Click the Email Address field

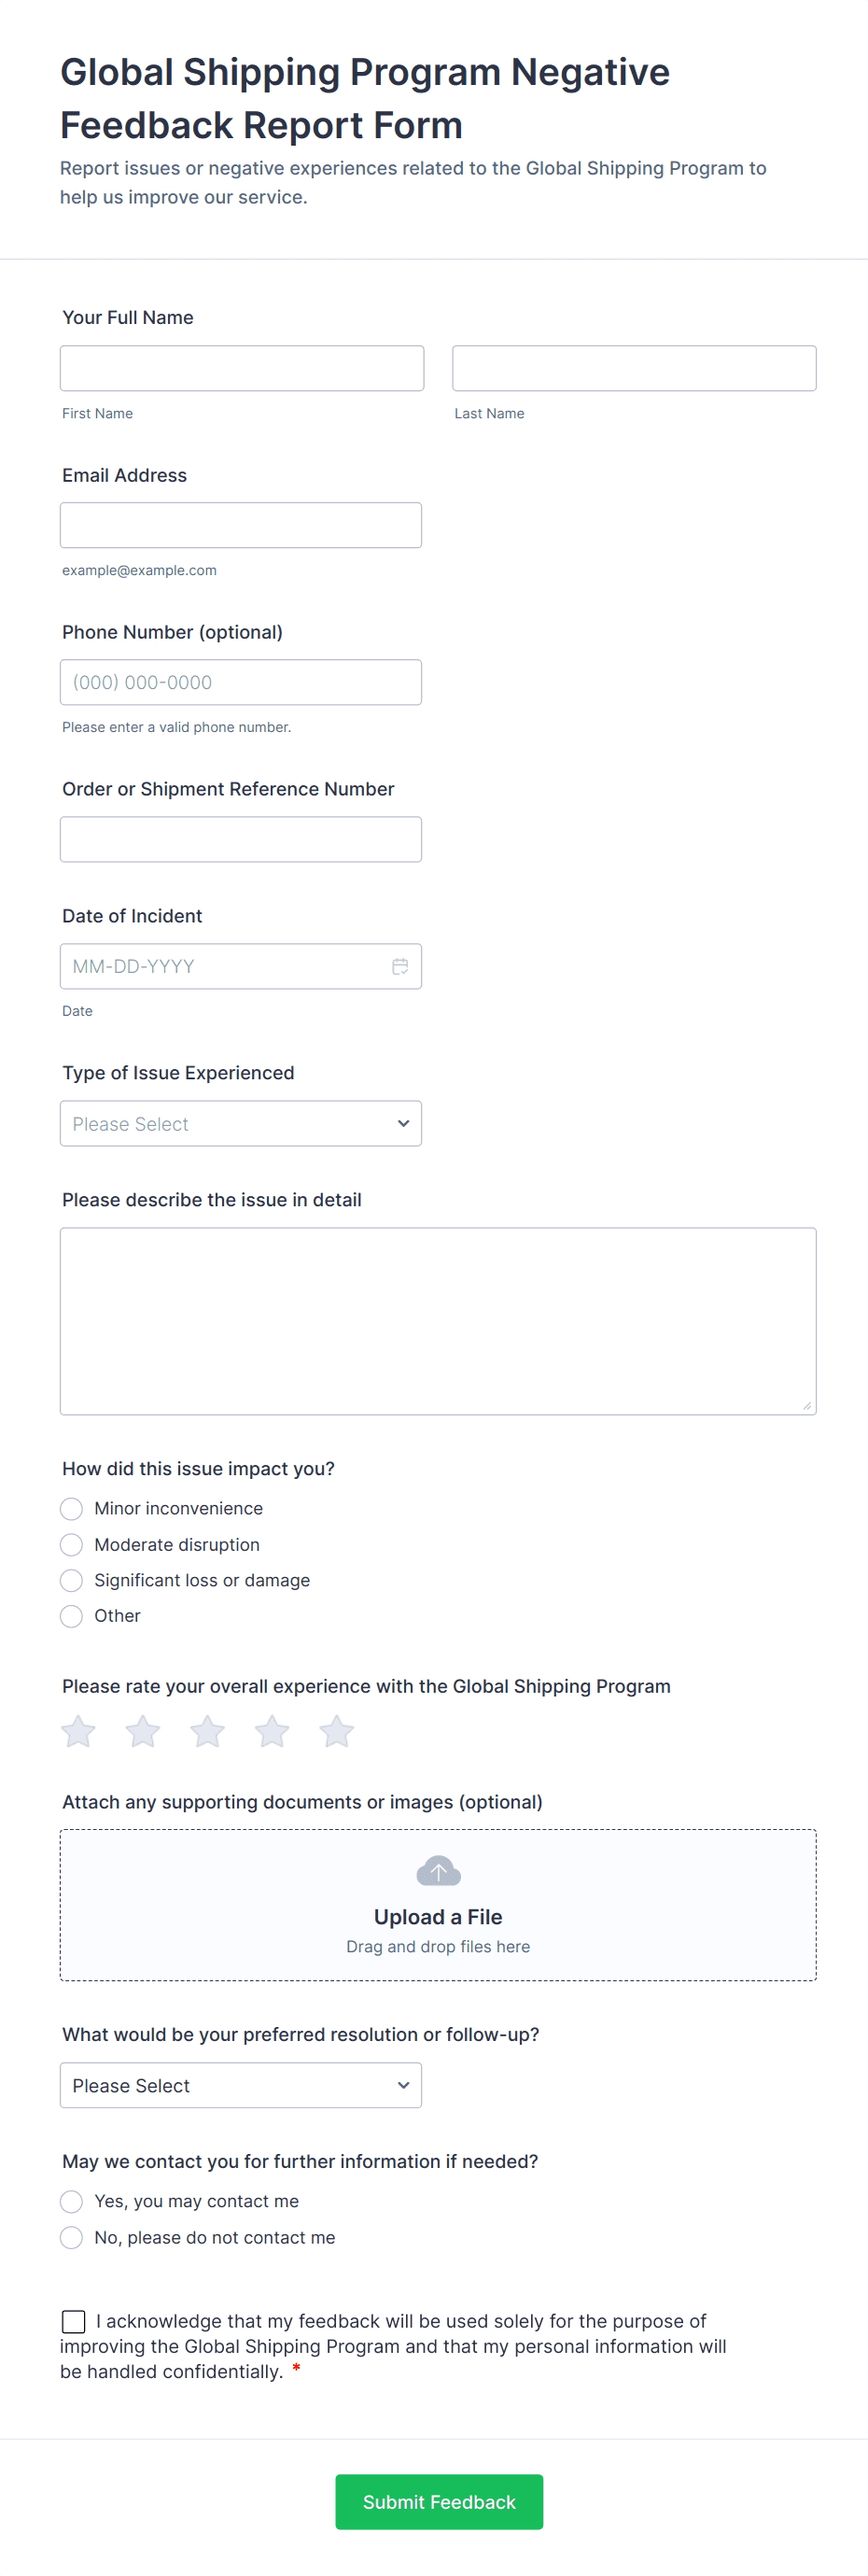pos(241,525)
